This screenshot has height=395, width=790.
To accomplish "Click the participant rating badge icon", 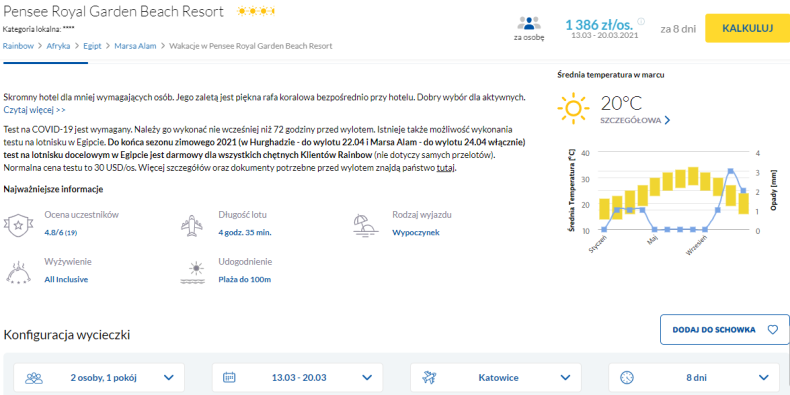I will click(18, 225).
